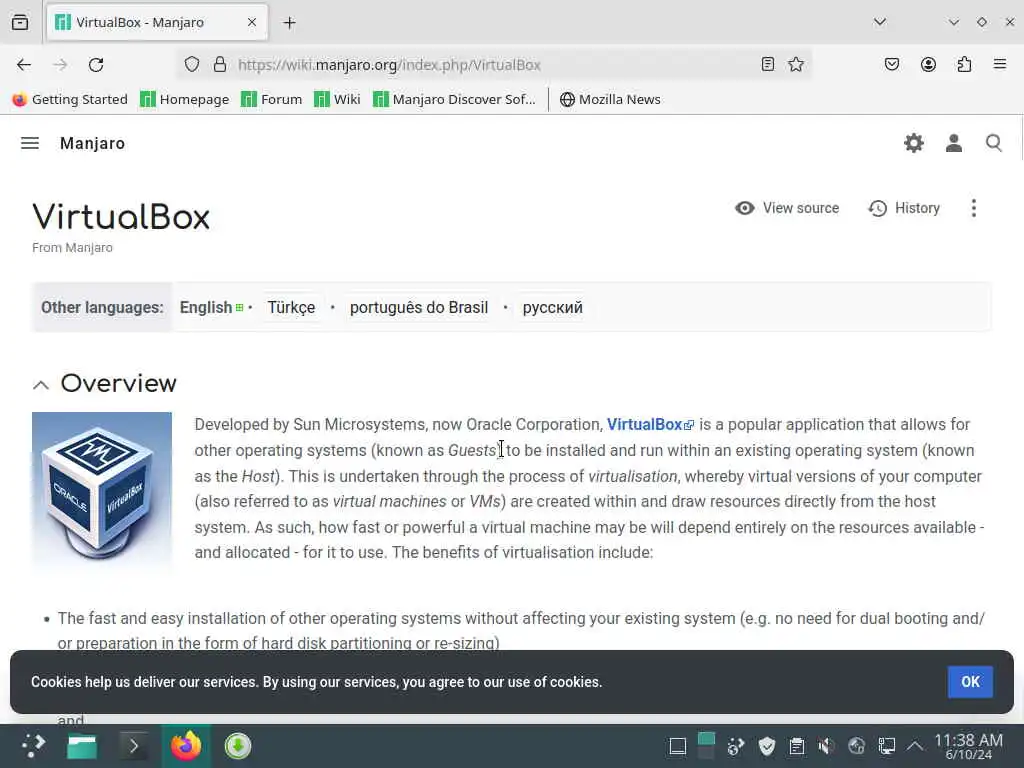The height and width of the screenshot is (768, 1024).
Task: Open a new tab with the plus button
Action: (x=289, y=23)
